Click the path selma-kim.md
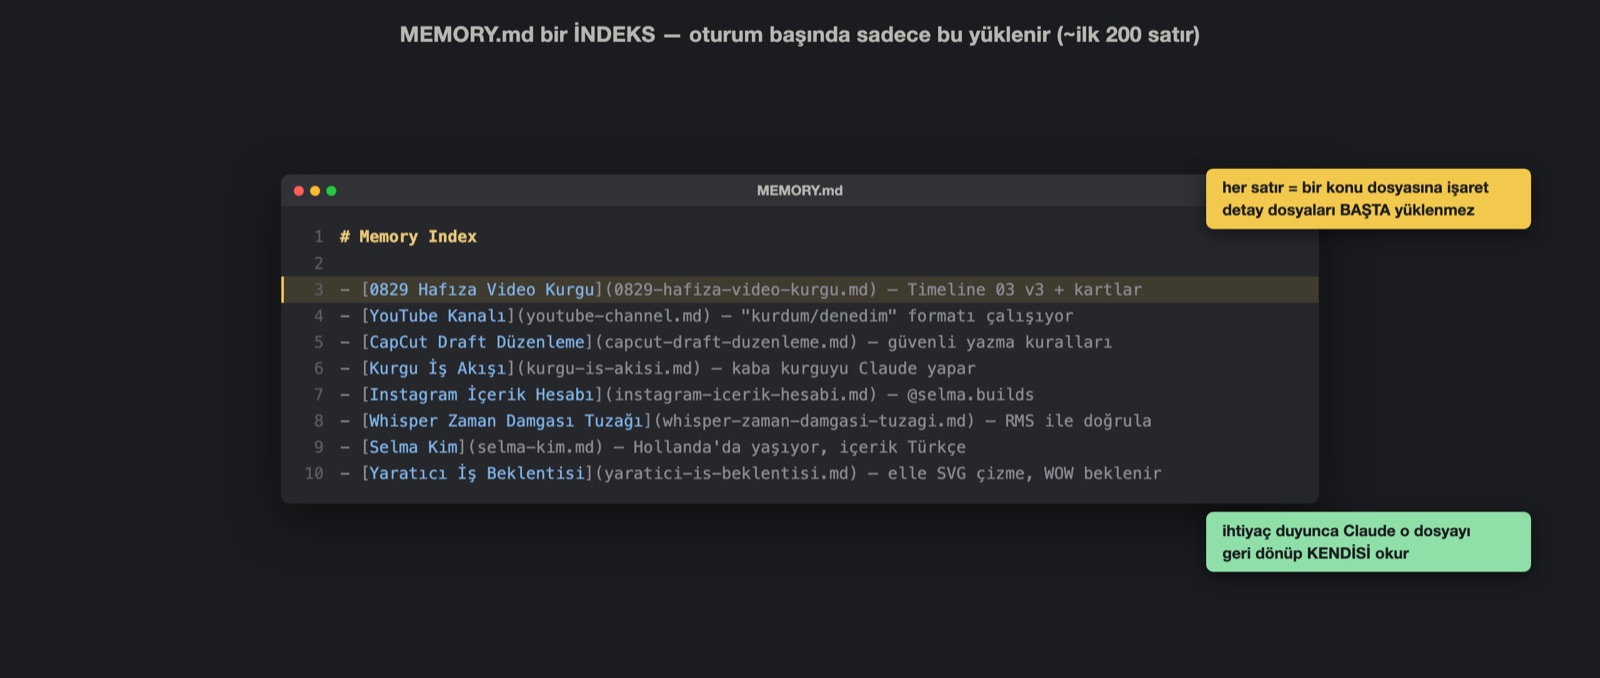The width and height of the screenshot is (1600, 678). click(535, 447)
